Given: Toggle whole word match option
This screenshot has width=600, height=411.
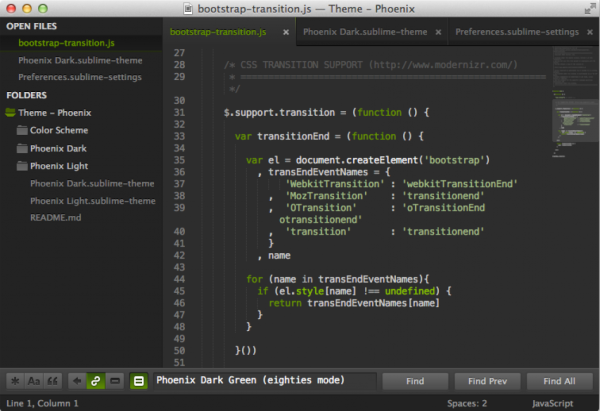Looking at the screenshot, I should coord(52,381).
